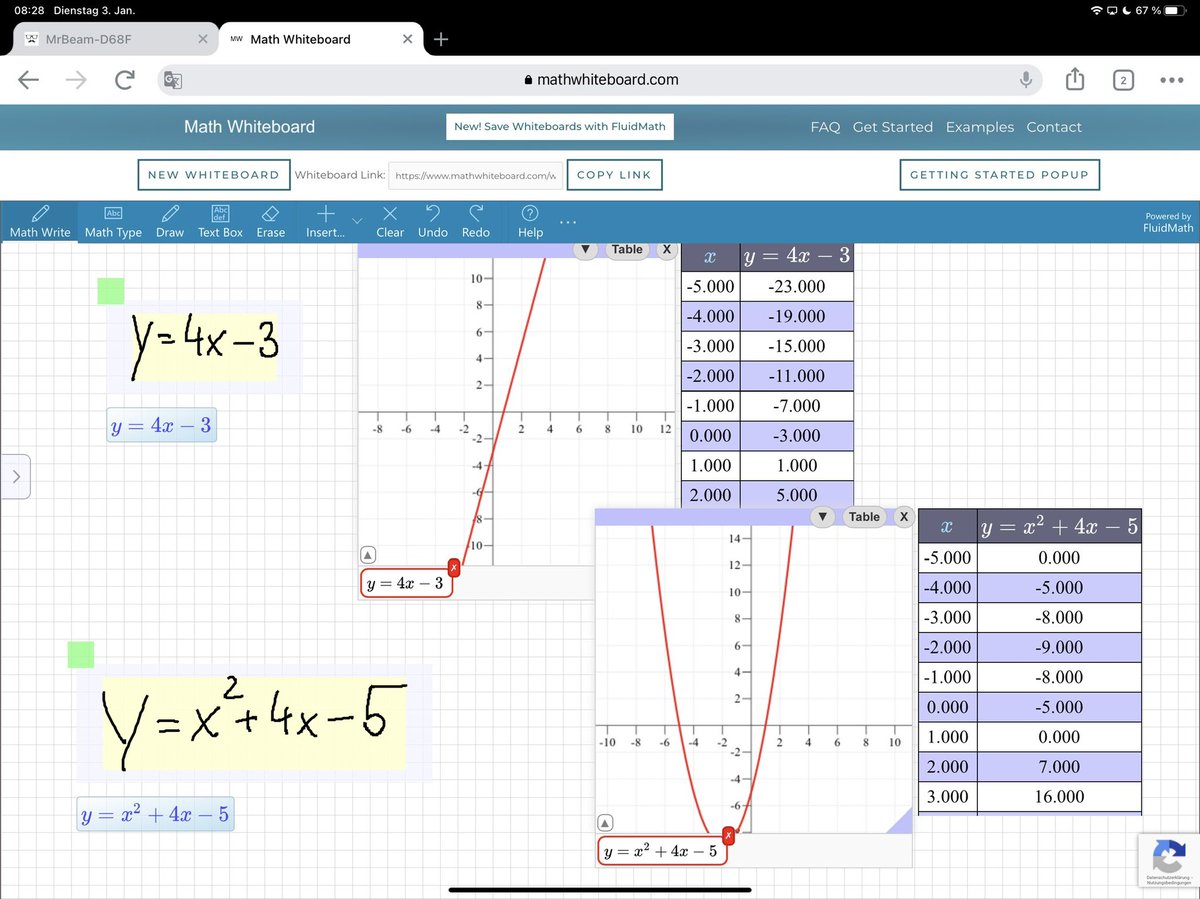This screenshot has height=899, width=1200.
Task: Open the translate icon in address bar
Action: pyautogui.click(x=172, y=80)
